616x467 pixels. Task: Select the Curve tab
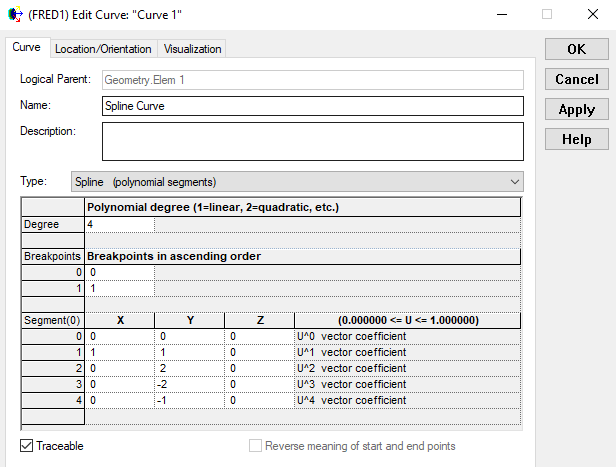coord(26,48)
